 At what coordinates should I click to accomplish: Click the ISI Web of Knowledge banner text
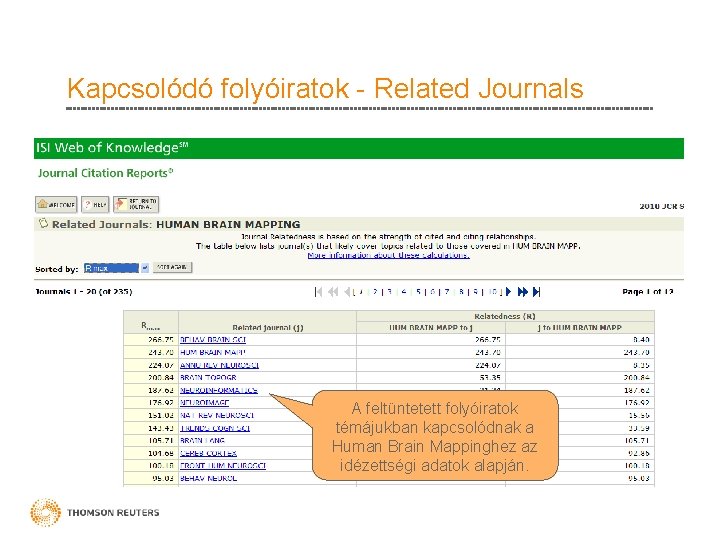tap(112, 148)
